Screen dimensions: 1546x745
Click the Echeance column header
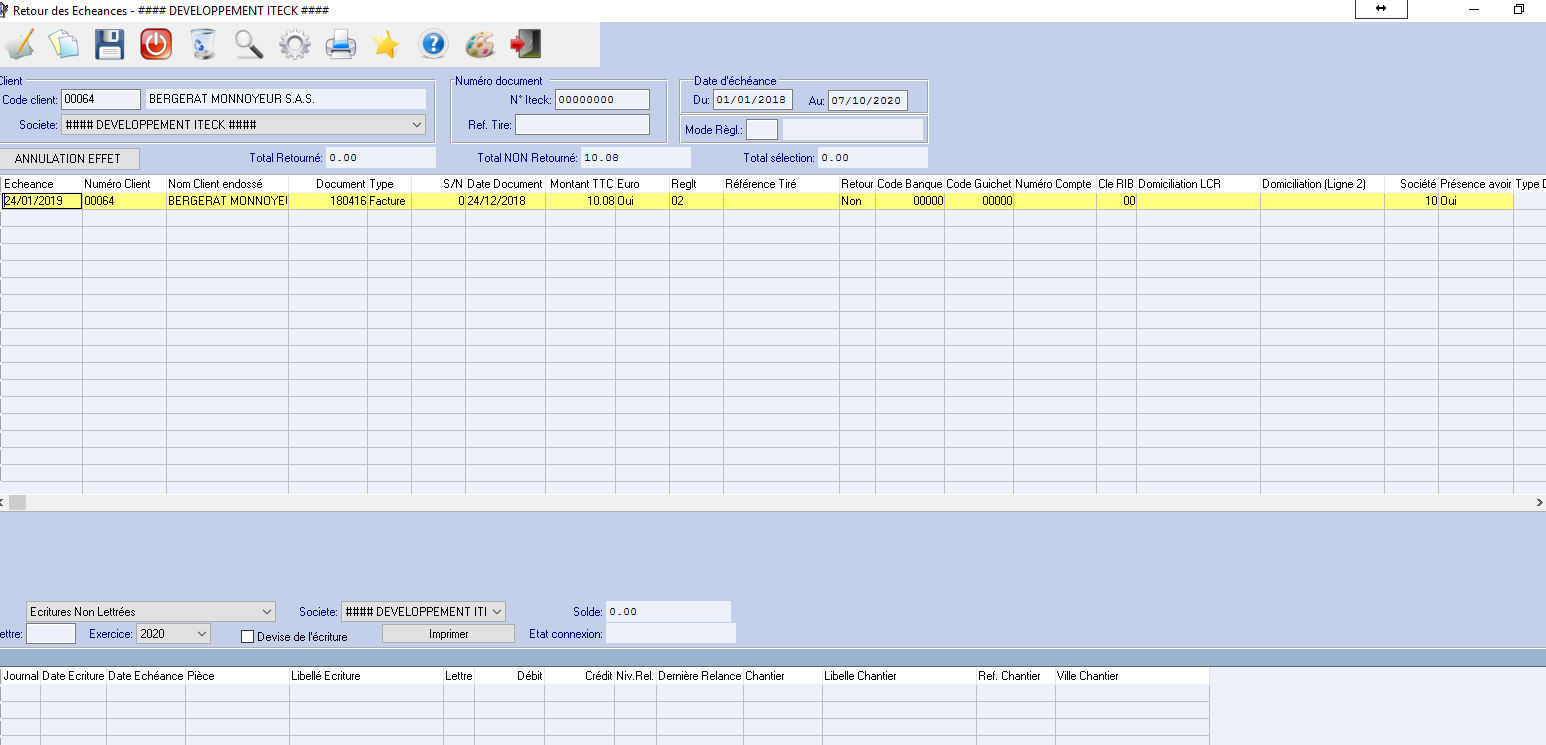(41, 184)
